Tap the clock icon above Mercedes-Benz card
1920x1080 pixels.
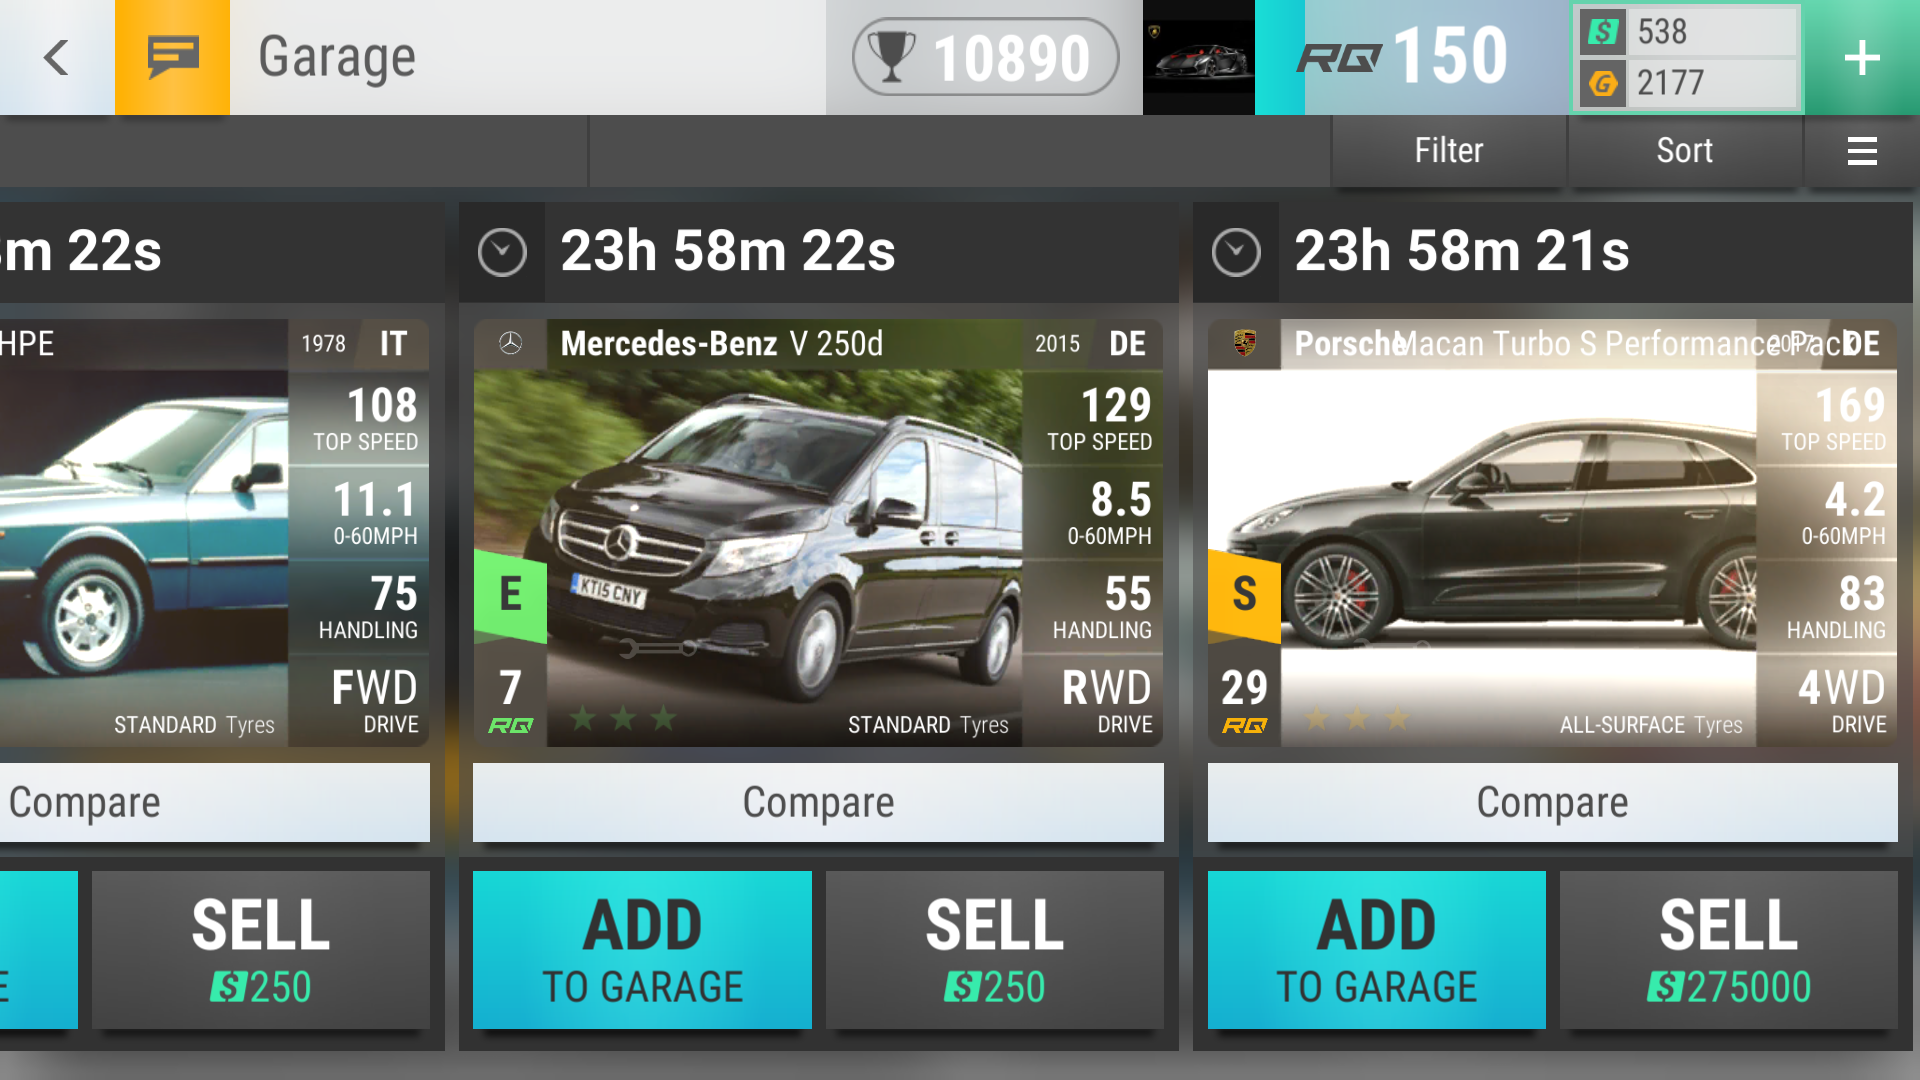pyautogui.click(x=502, y=252)
